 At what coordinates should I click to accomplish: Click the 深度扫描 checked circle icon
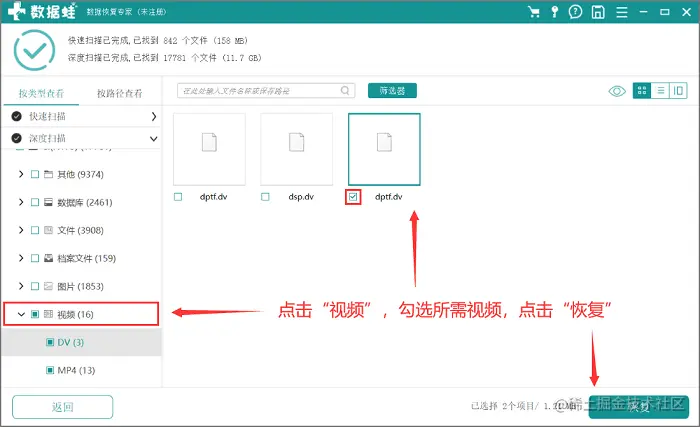pyautogui.click(x=17, y=138)
